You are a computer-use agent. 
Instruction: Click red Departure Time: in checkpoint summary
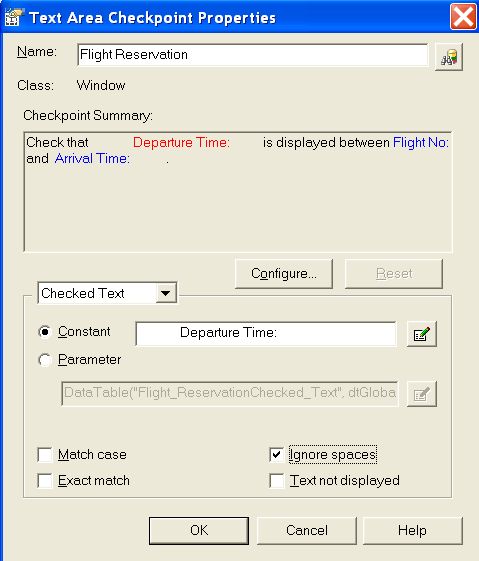click(181, 142)
